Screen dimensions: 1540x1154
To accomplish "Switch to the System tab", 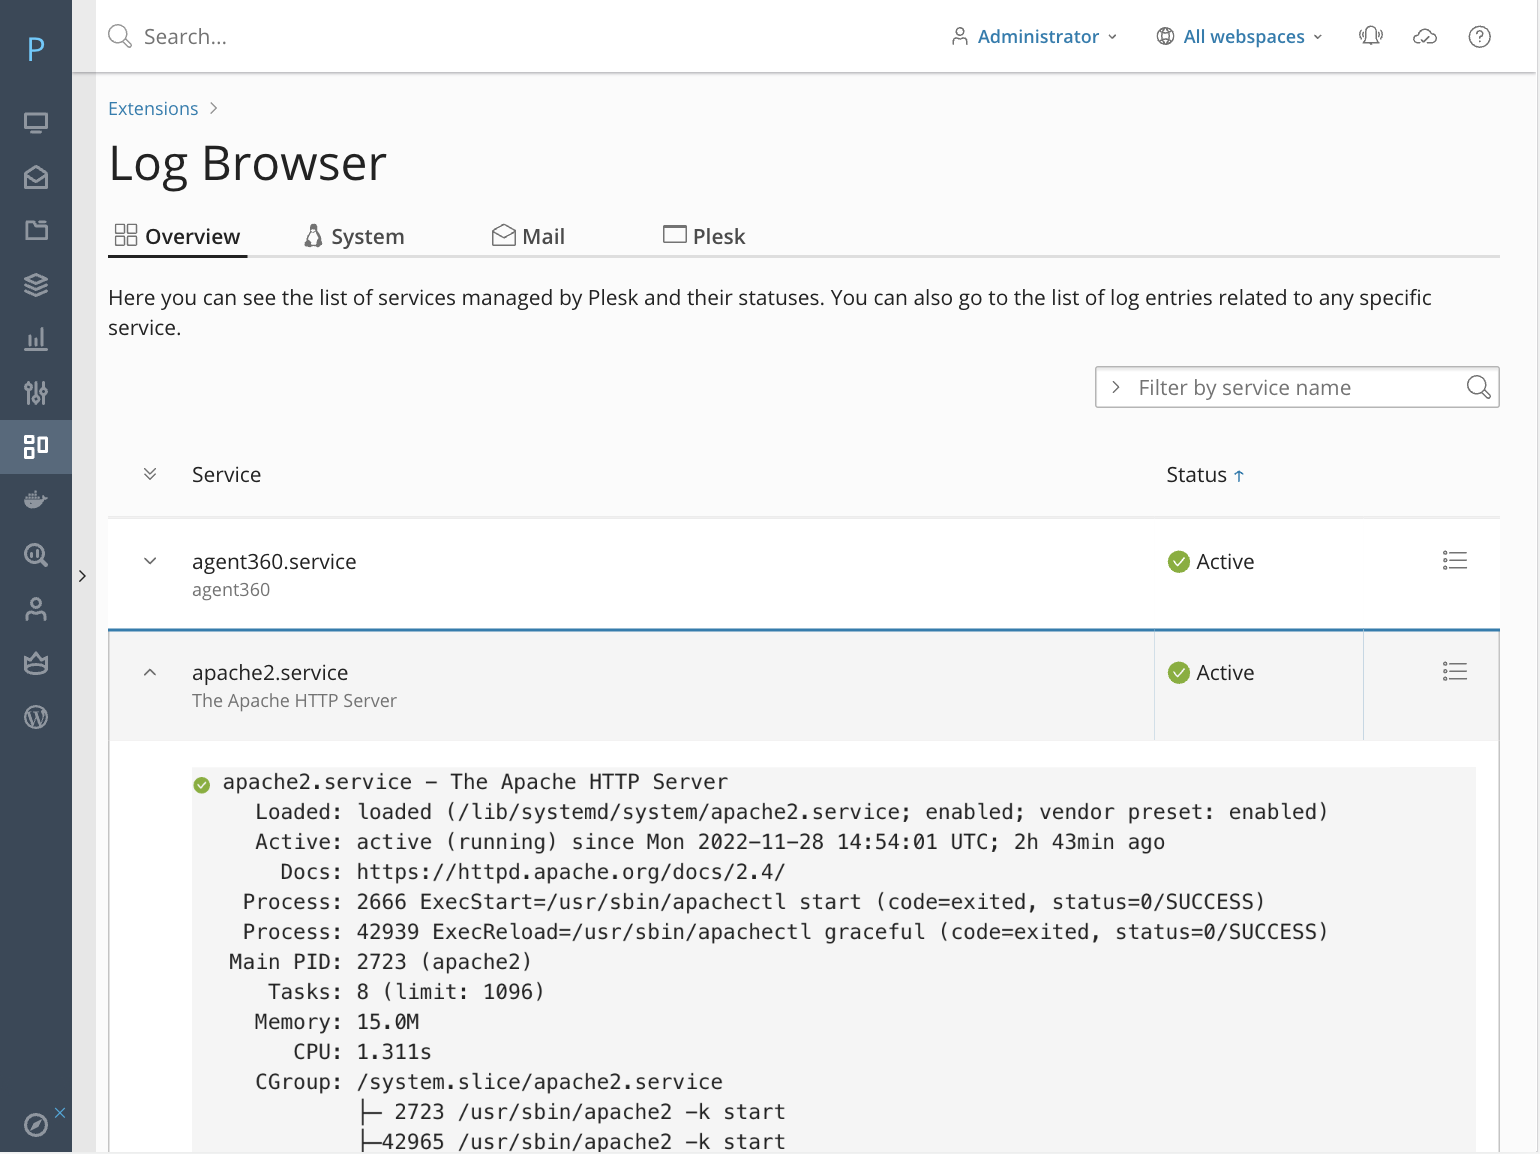I will coord(354,236).
